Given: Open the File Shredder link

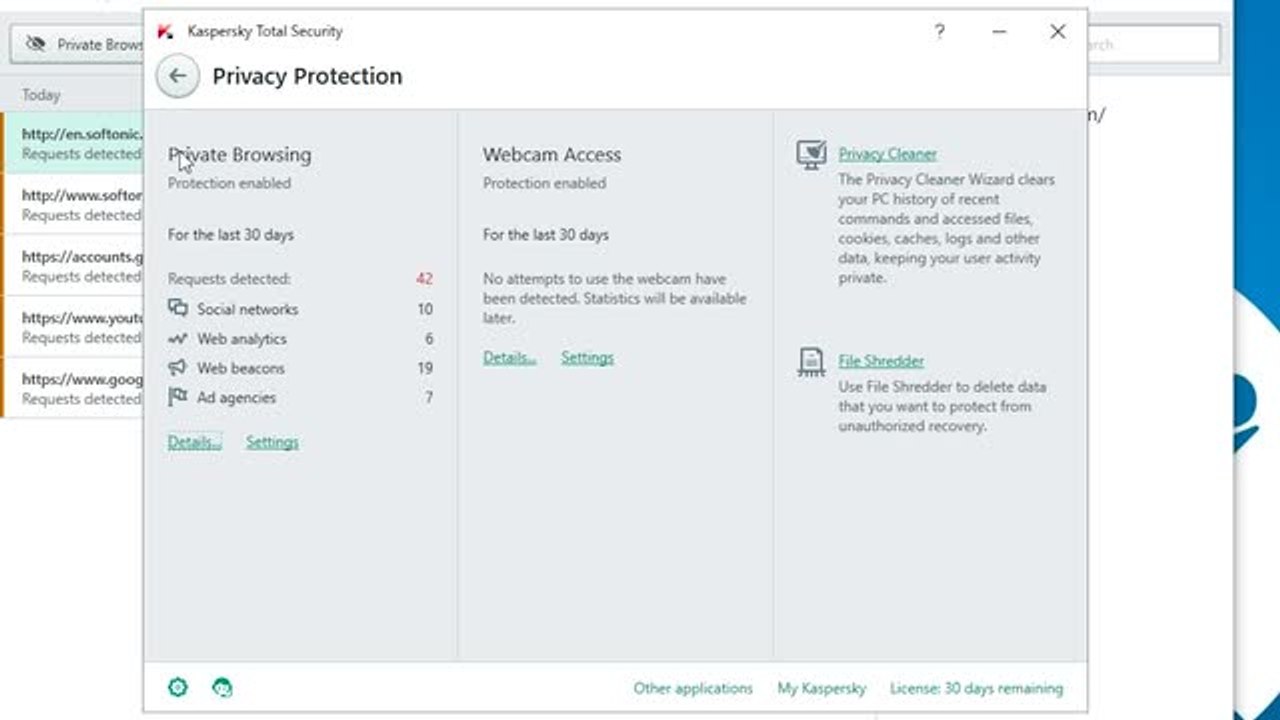Looking at the screenshot, I should click(881, 361).
